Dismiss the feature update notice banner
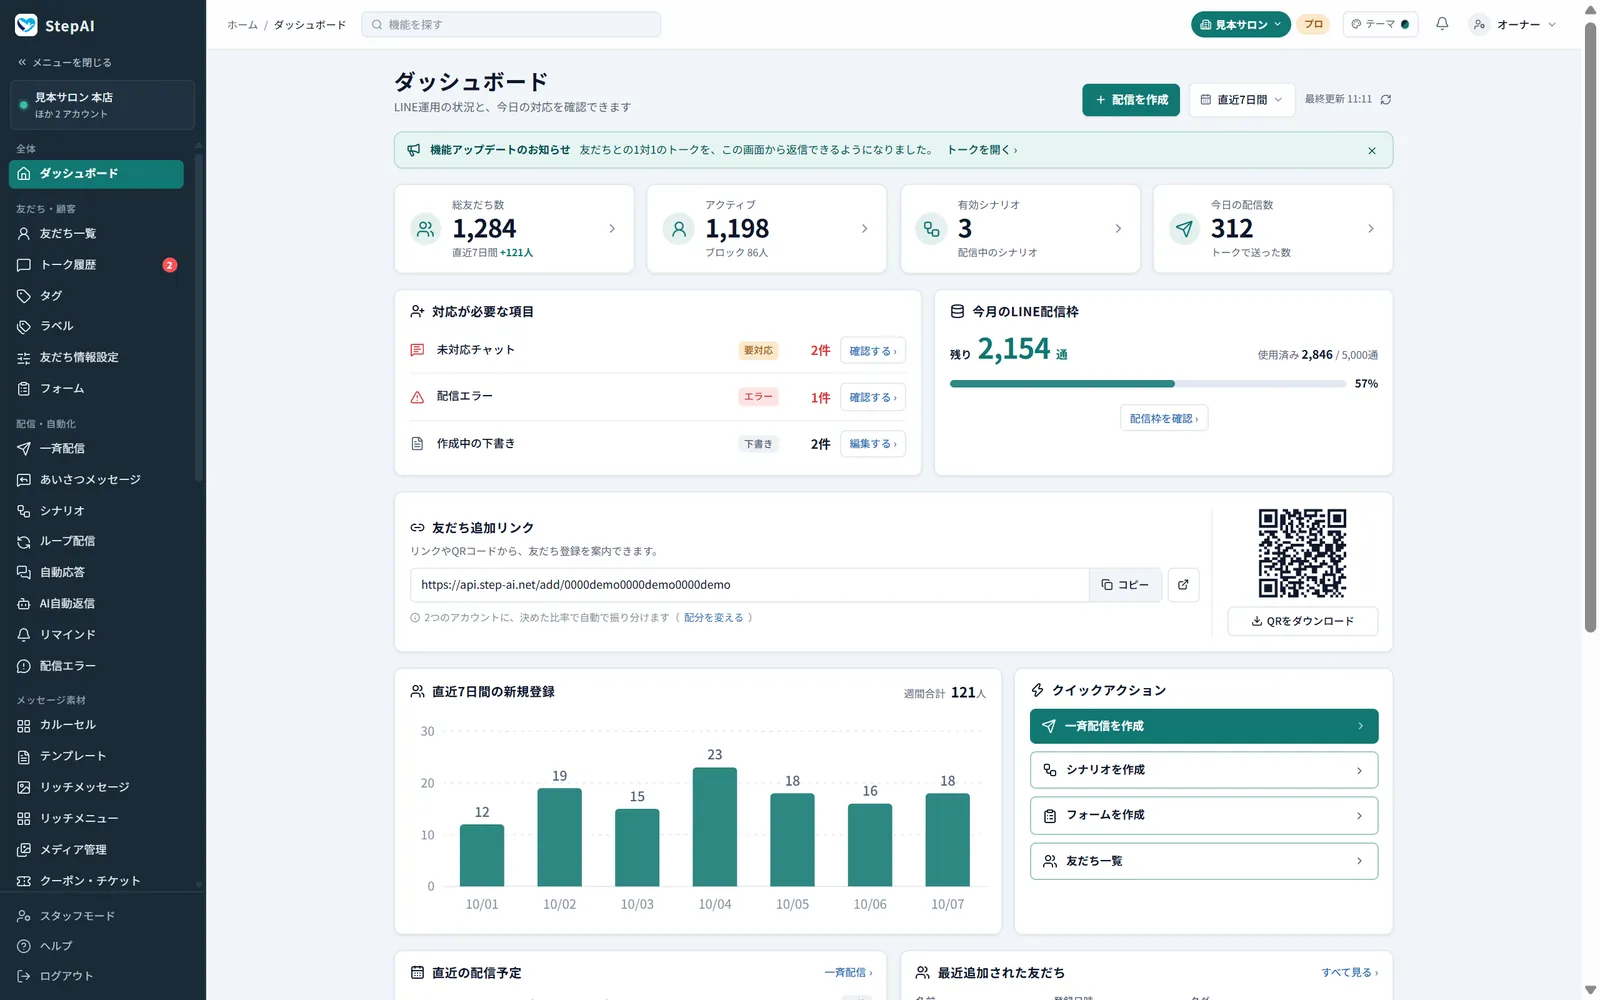Viewport: 1600px width, 1000px height. pyautogui.click(x=1372, y=150)
